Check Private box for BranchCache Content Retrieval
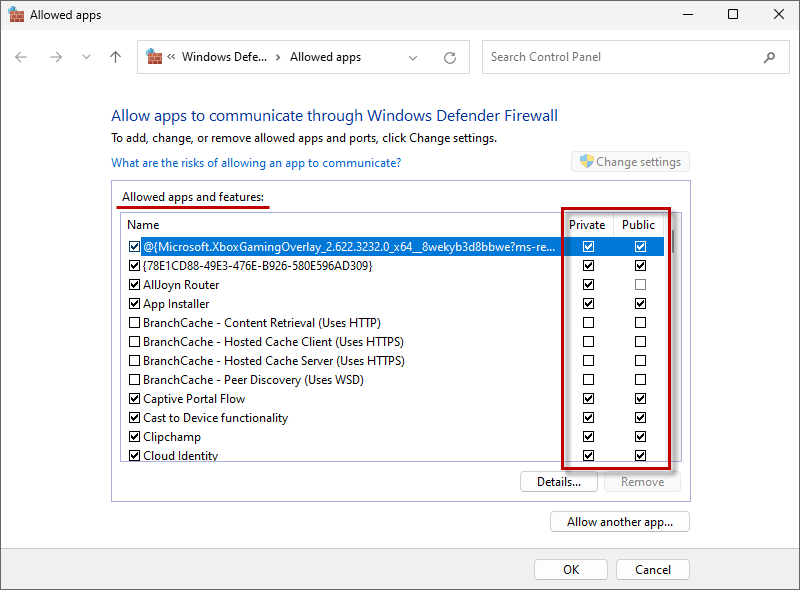This screenshot has width=800, height=590. [x=588, y=323]
